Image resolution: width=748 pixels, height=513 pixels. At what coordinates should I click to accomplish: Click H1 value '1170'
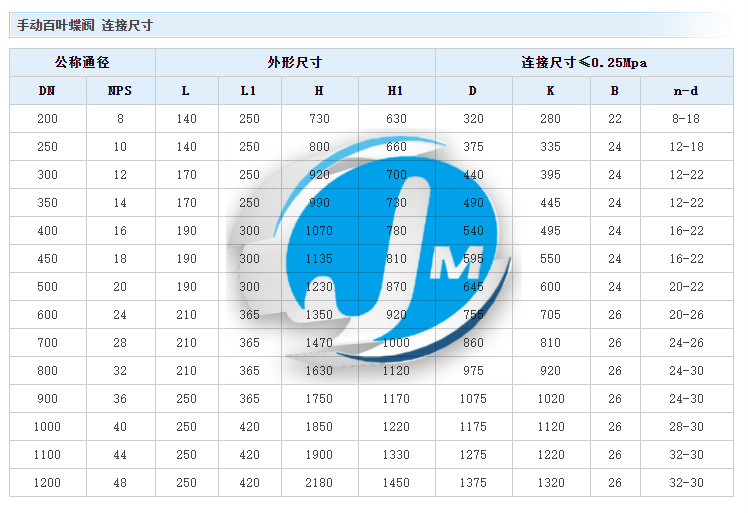[396, 399]
